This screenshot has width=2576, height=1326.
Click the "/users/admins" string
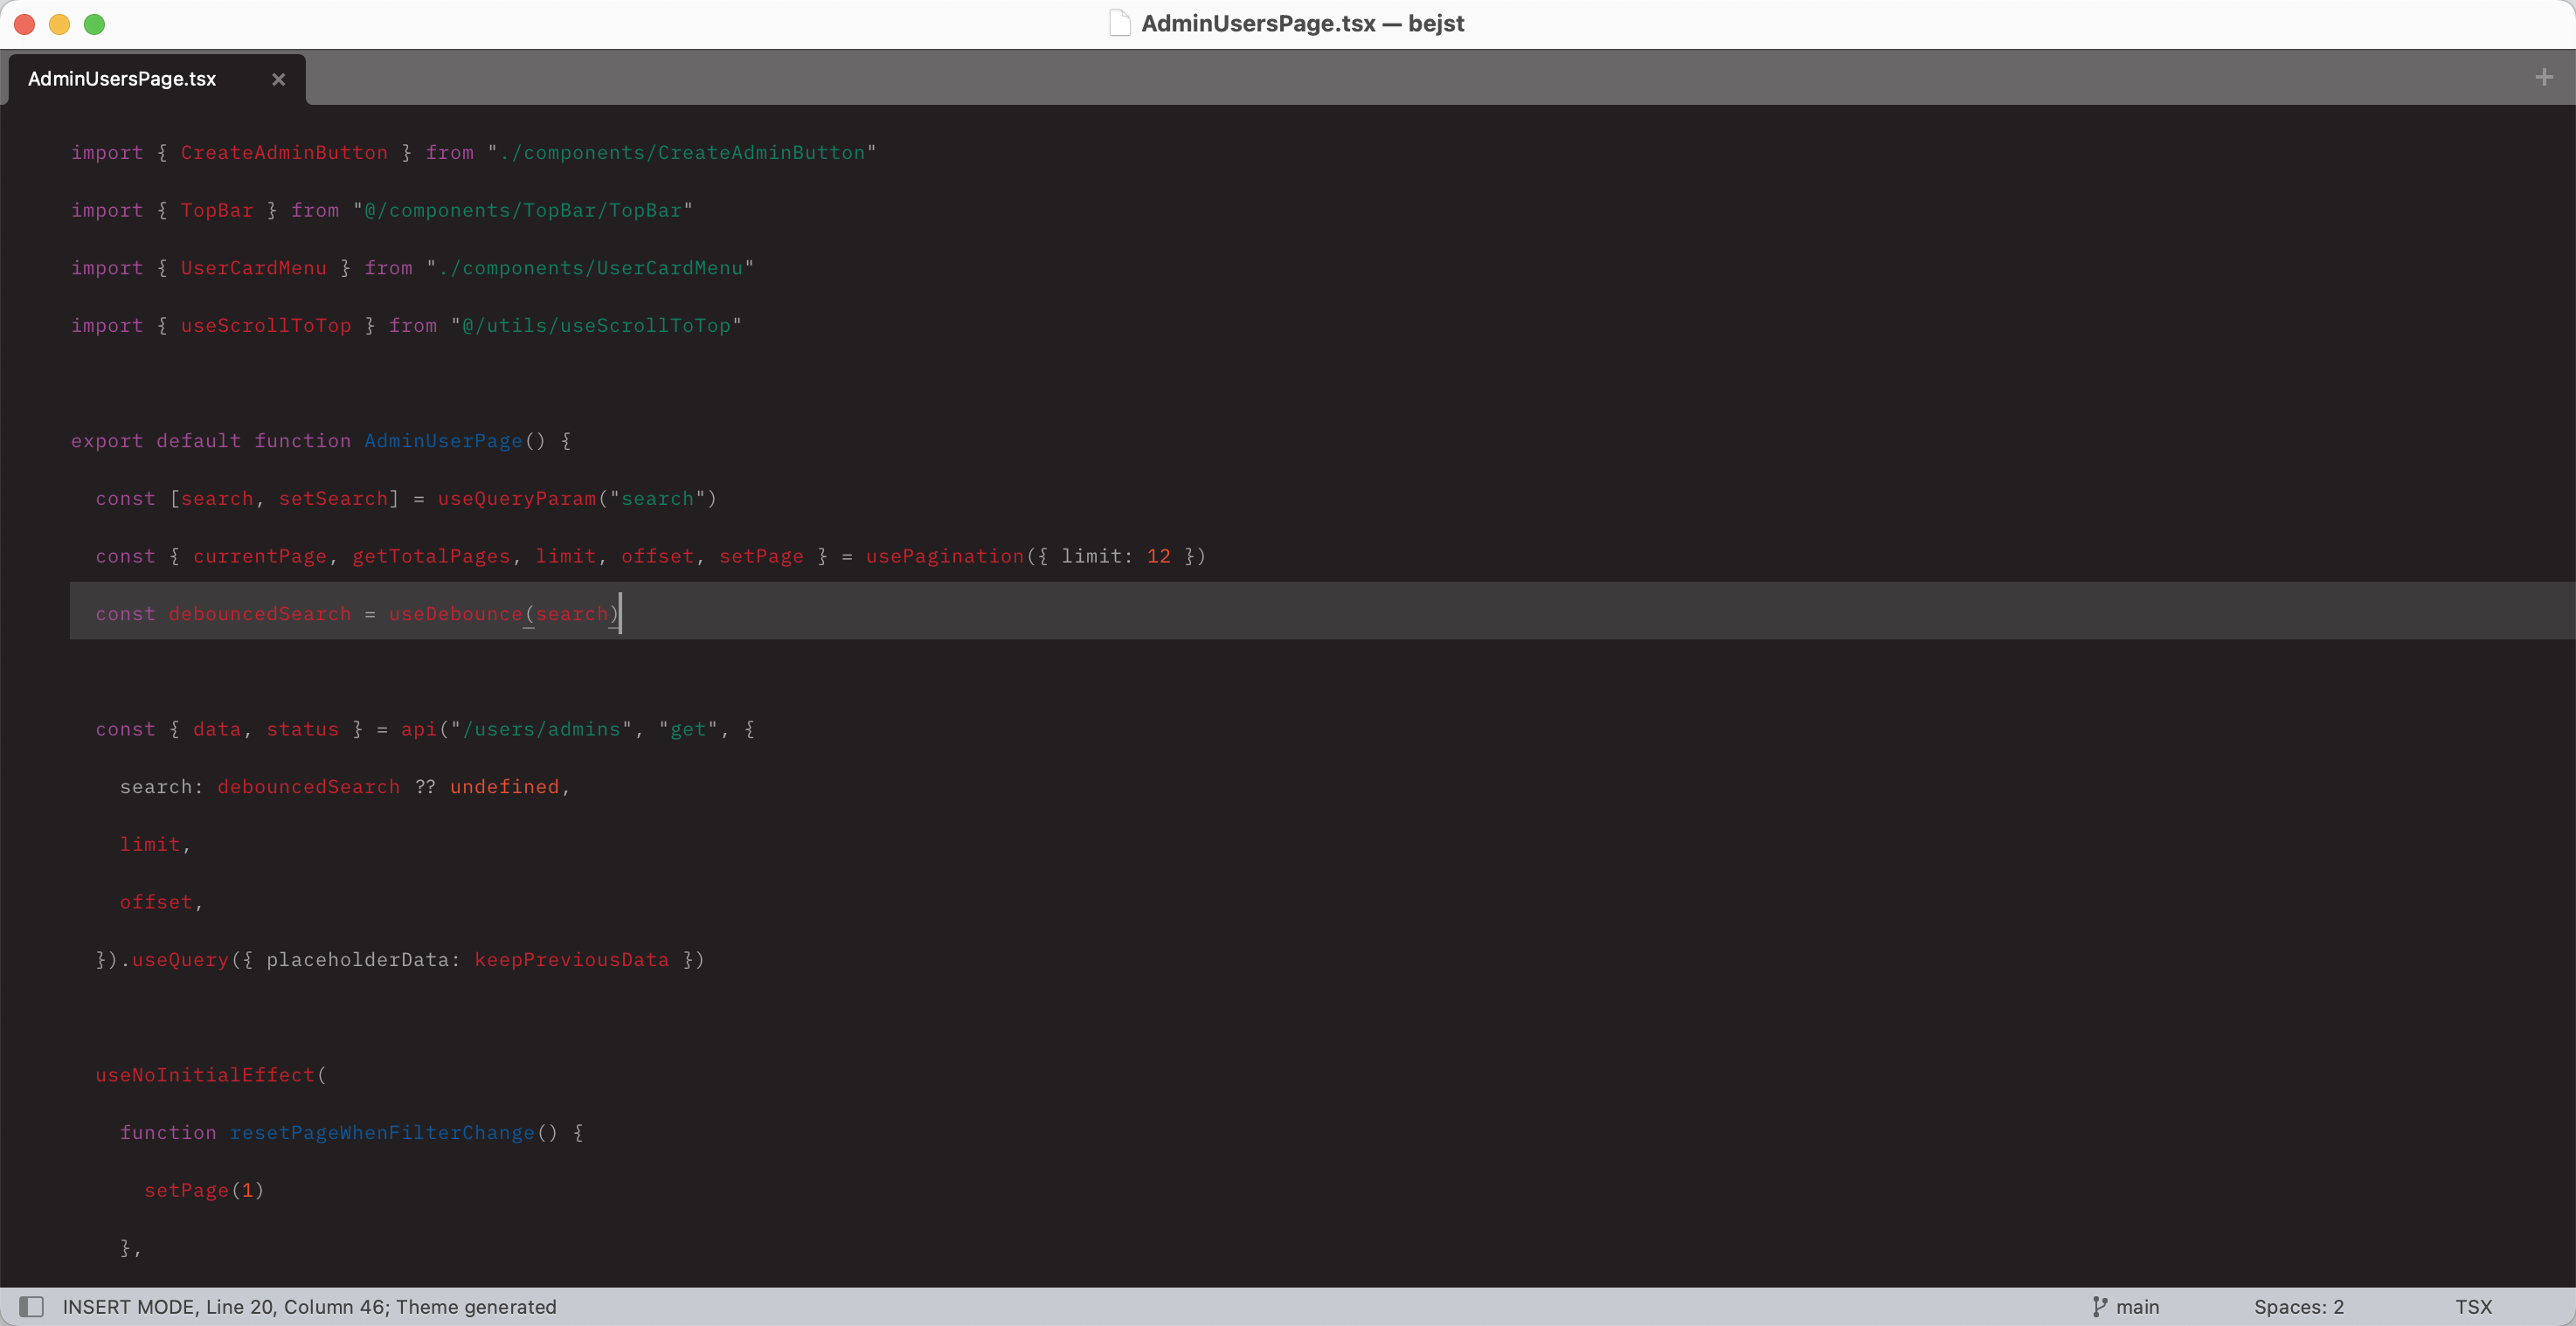[541, 729]
